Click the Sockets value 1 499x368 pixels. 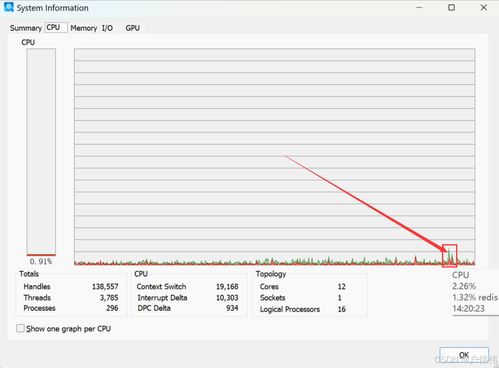(x=340, y=298)
